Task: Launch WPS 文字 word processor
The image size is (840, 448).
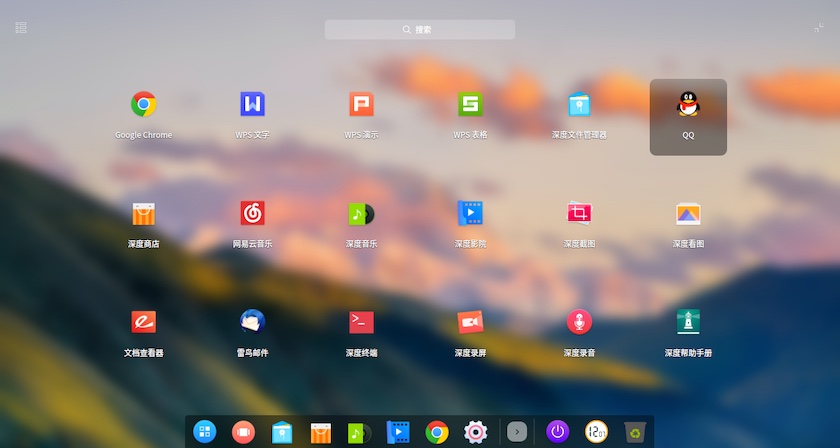Action: click(252, 104)
